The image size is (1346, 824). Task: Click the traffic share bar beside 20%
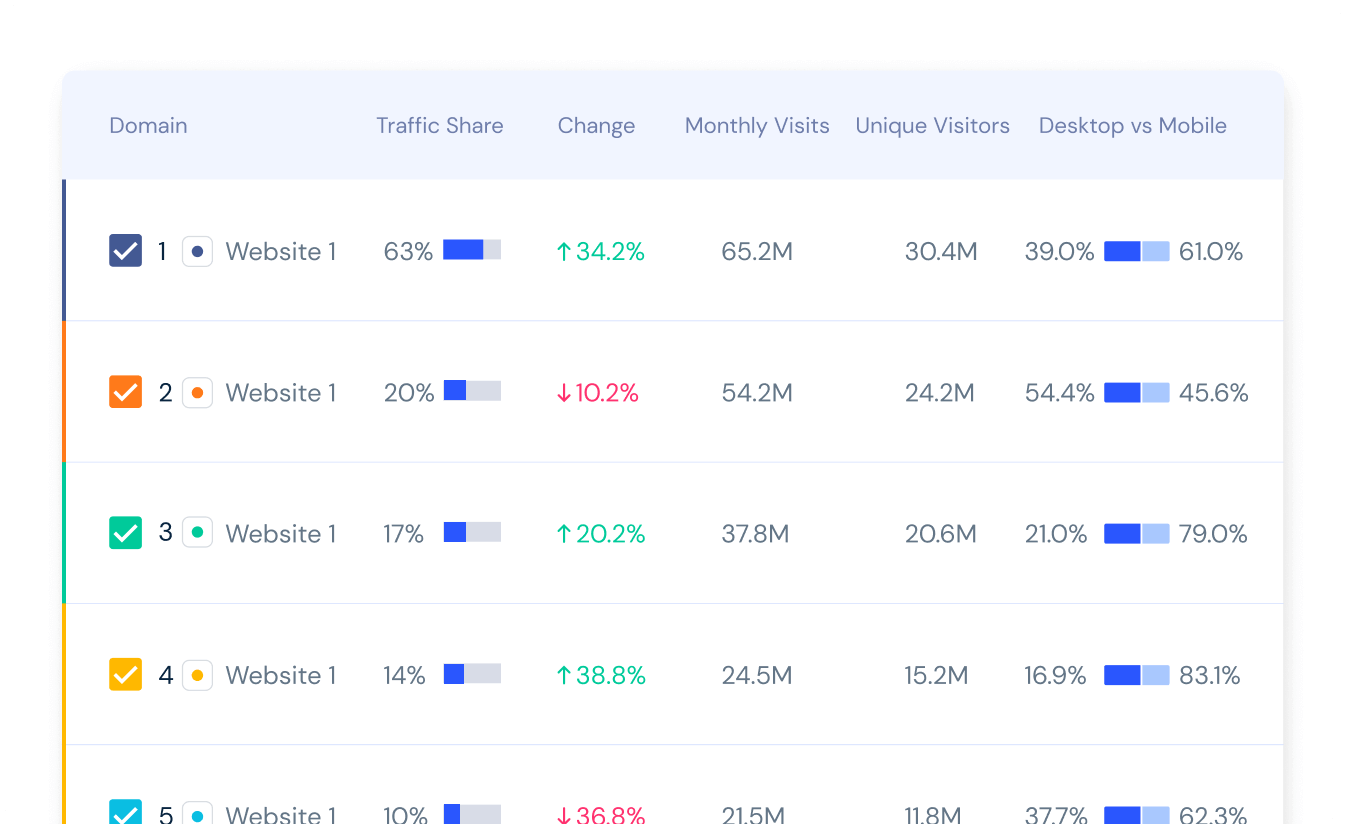tap(472, 391)
